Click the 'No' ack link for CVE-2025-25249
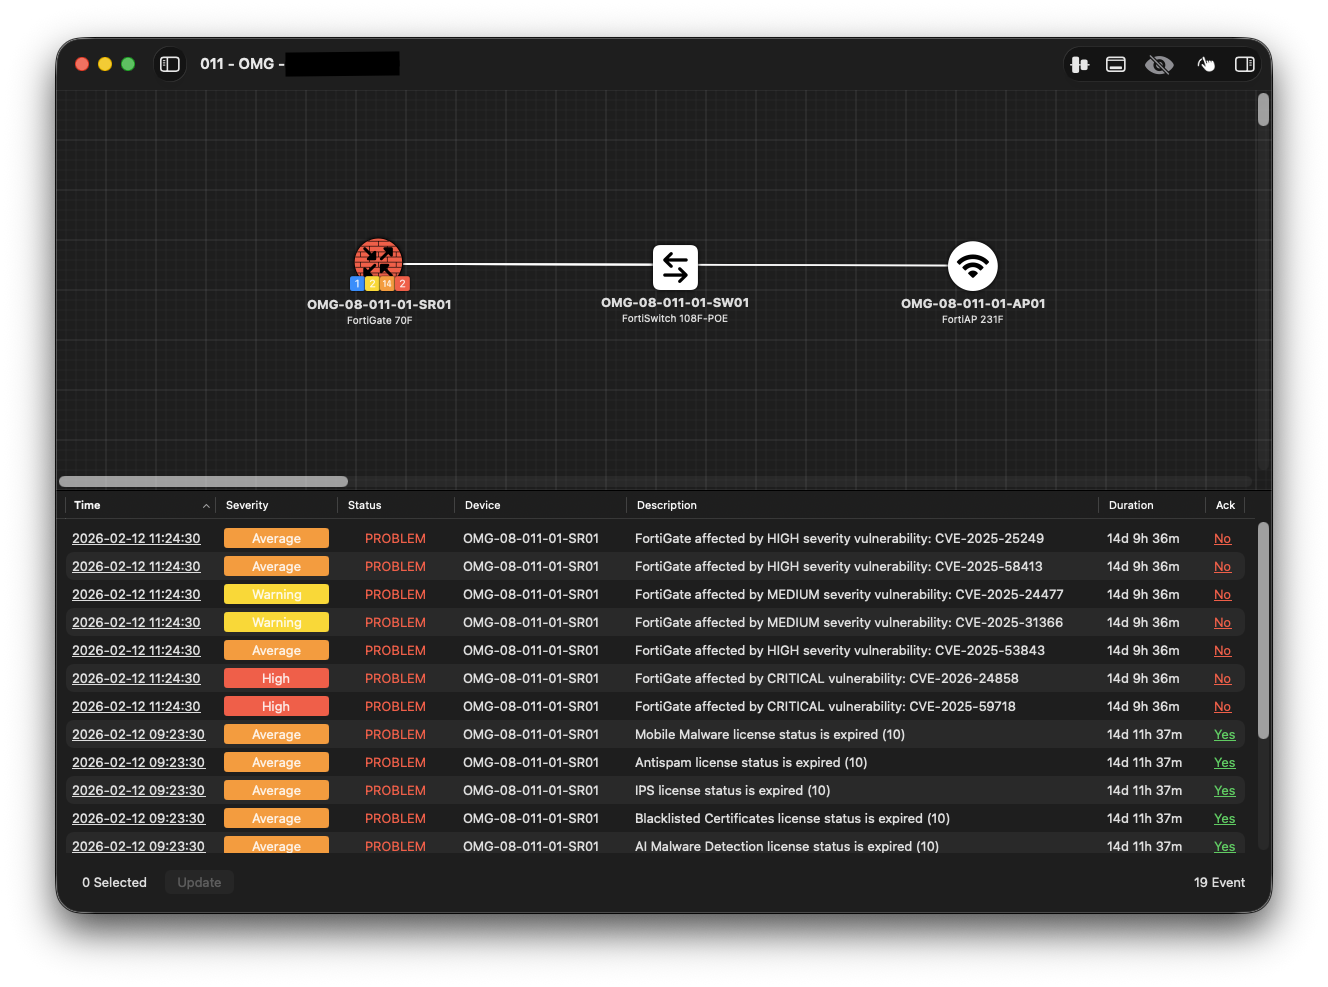The width and height of the screenshot is (1328, 987). [1222, 539]
